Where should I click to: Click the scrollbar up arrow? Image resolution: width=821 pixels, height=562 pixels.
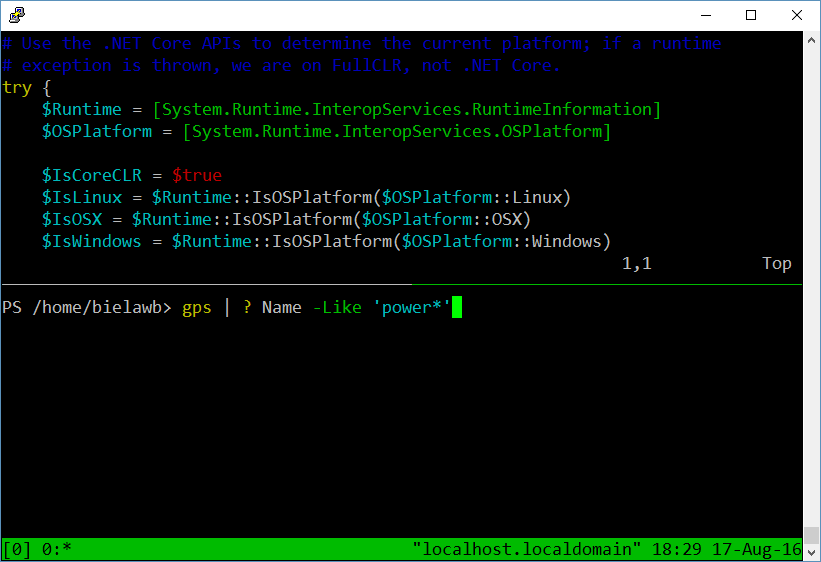811,40
